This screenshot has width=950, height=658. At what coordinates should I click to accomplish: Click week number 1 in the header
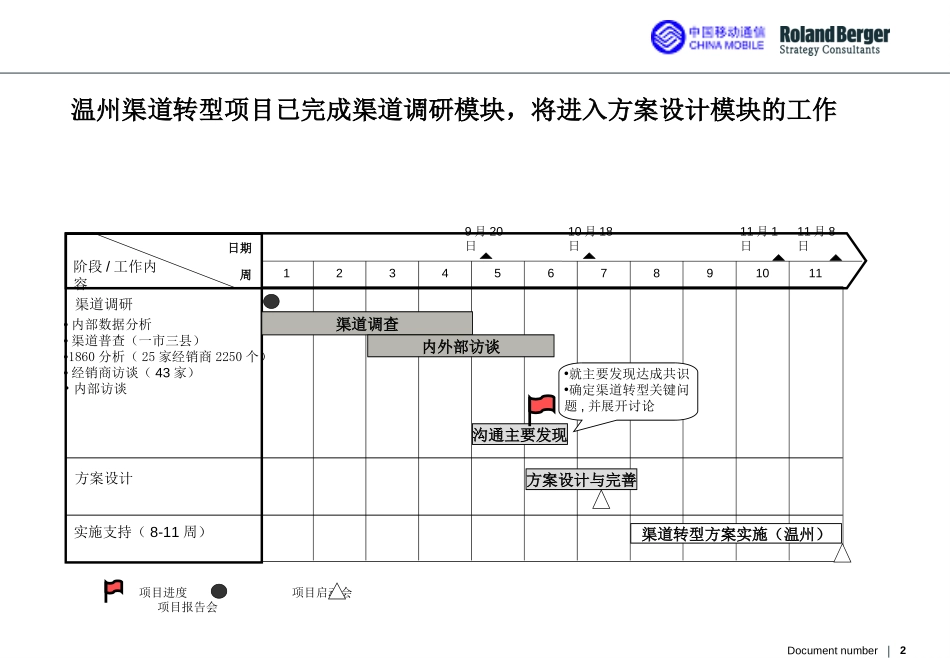[287, 273]
